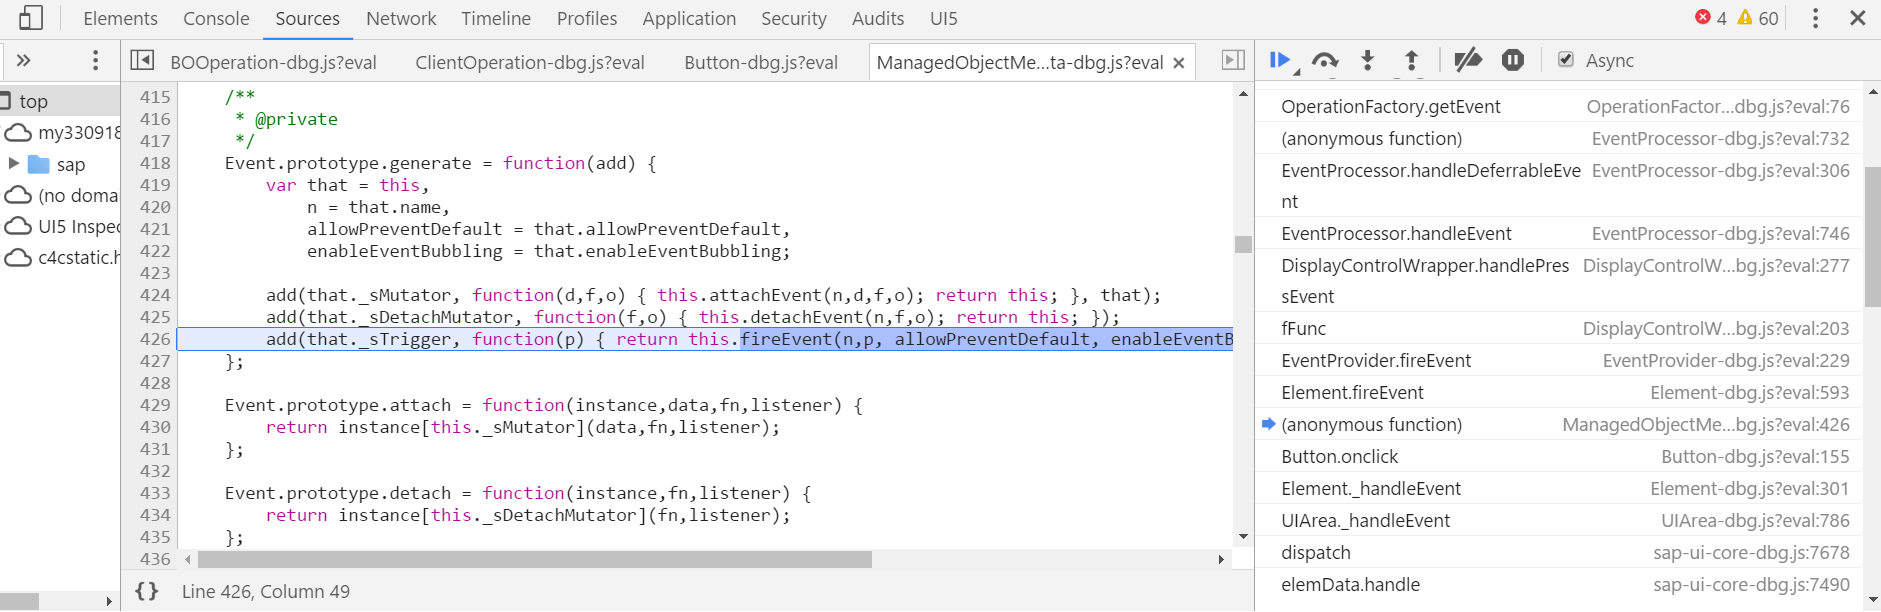Open the Audits tab

point(878,18)
